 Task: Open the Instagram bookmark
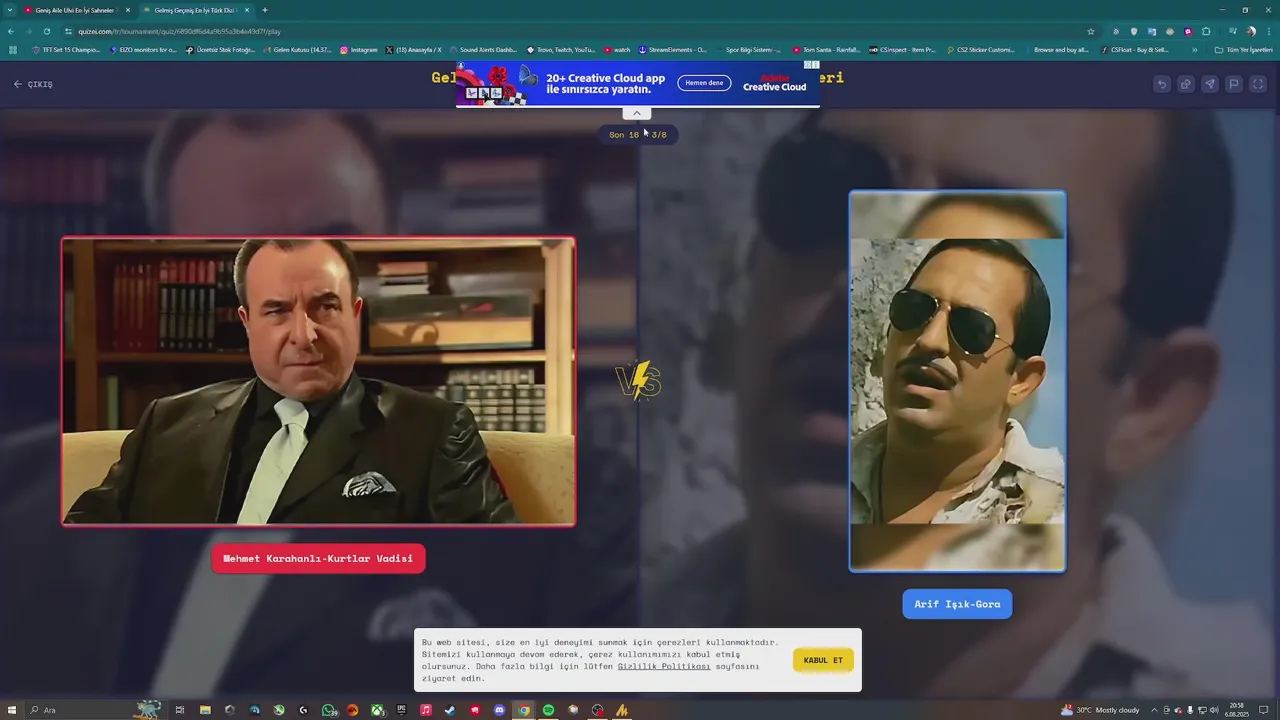coord(359,49)
